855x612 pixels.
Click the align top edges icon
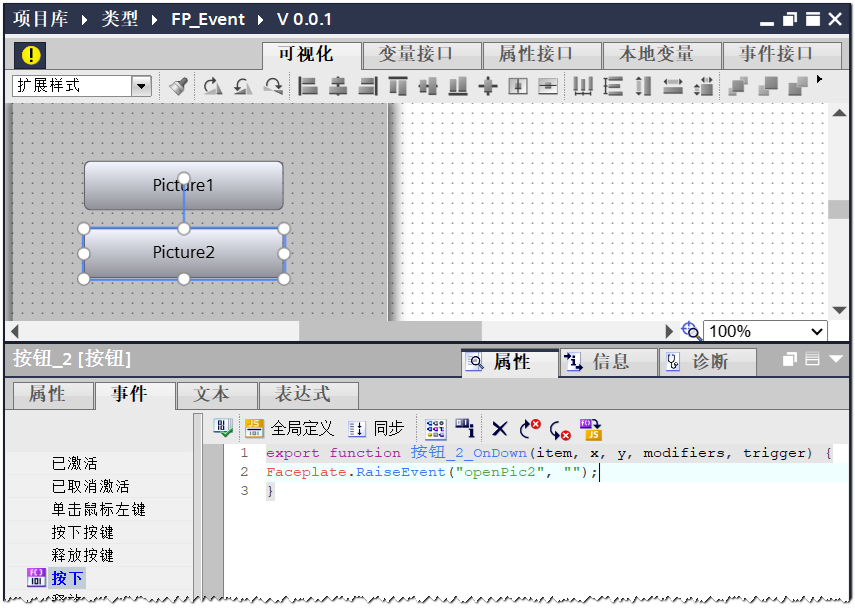398,86
